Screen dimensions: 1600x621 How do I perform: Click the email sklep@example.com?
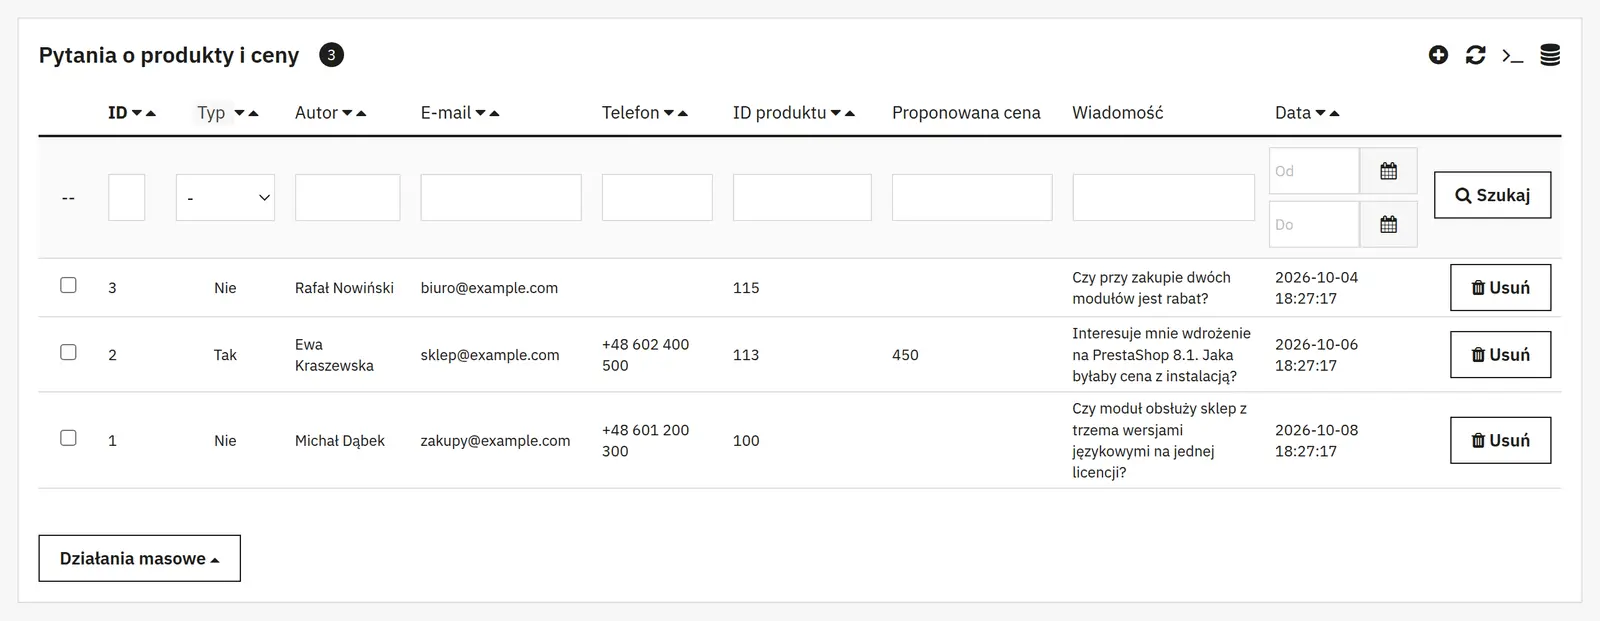(x=490, y=355)
